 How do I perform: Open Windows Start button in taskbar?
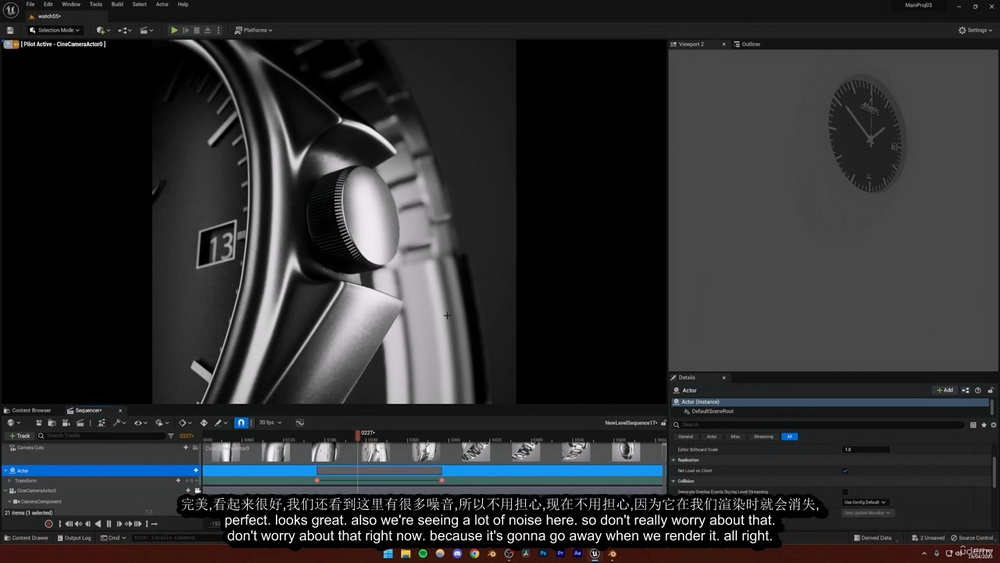(x=388, y=553)
